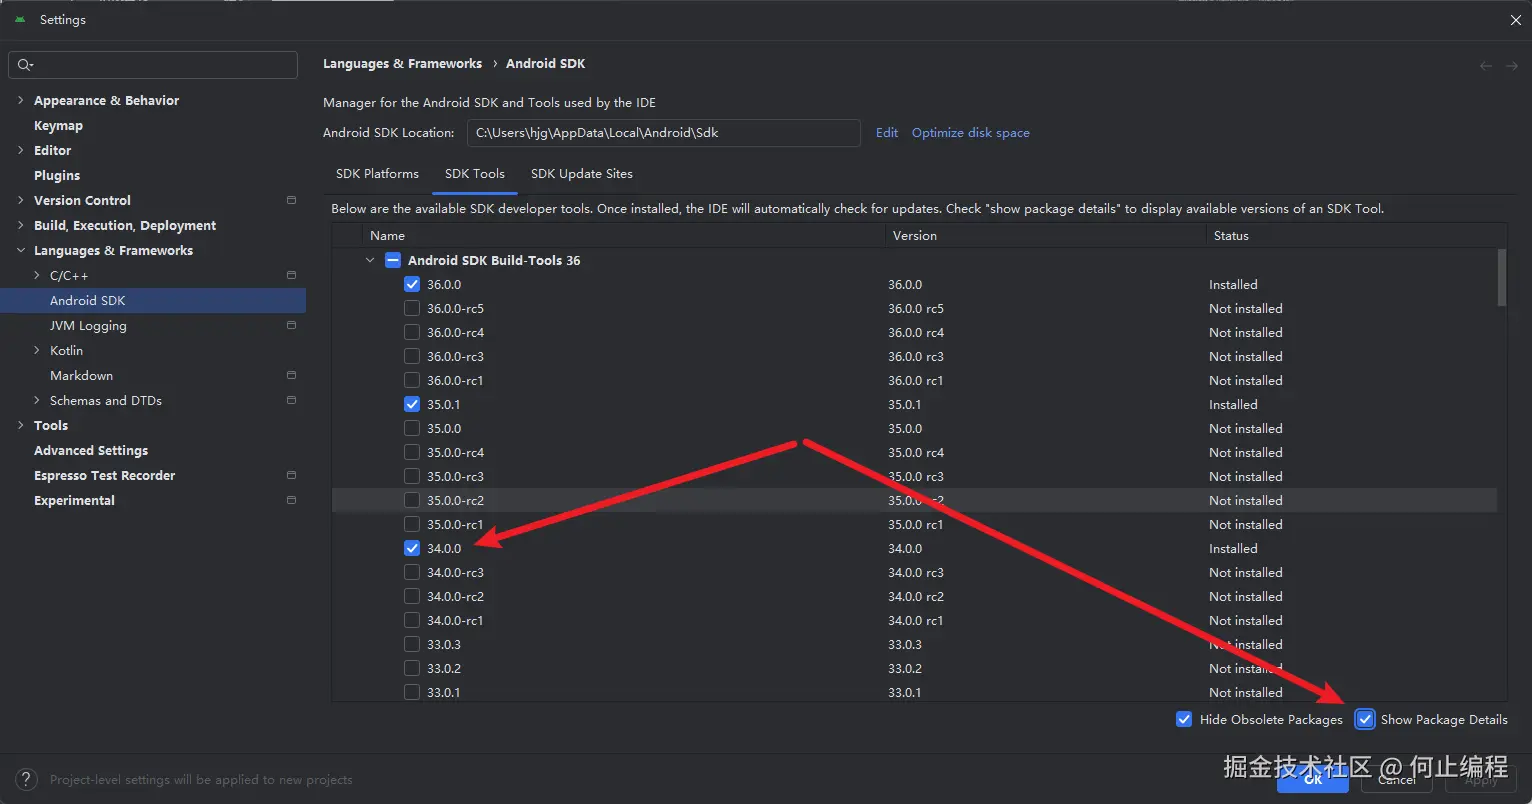Screen dimensions: 1532x804
Task: Collapse the Android SDK Build-Tools 36 group
Action: pos(370,260)
